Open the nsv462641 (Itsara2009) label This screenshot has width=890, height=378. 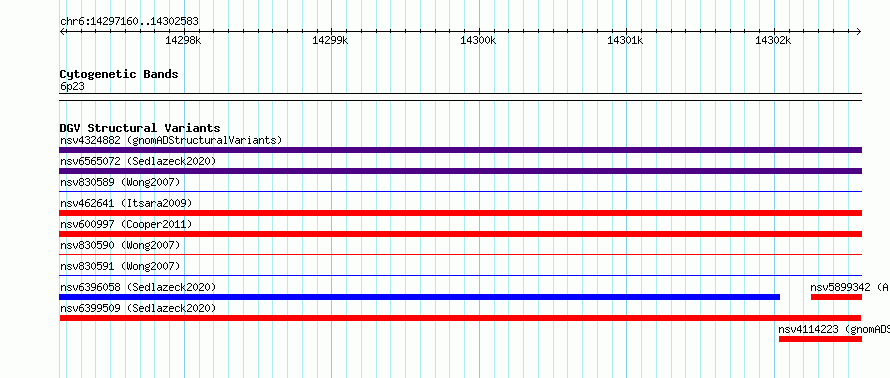tap(126, 203)
